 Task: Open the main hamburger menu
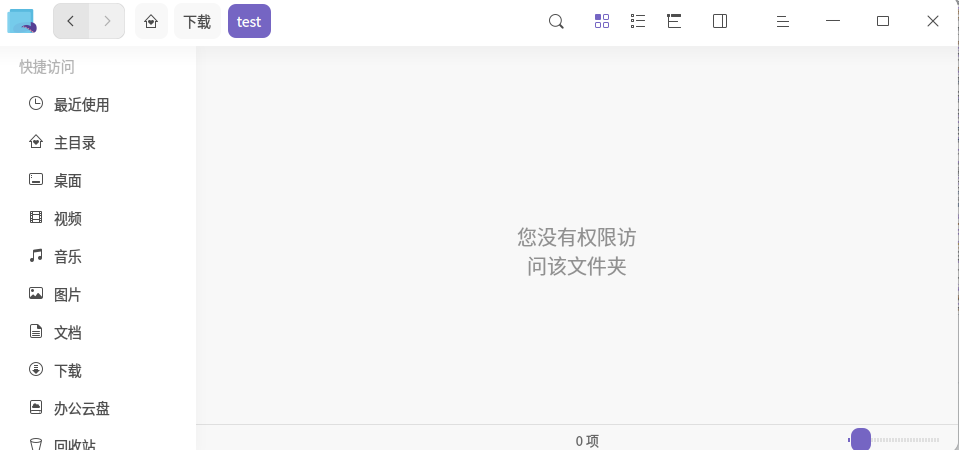point(783,21)
